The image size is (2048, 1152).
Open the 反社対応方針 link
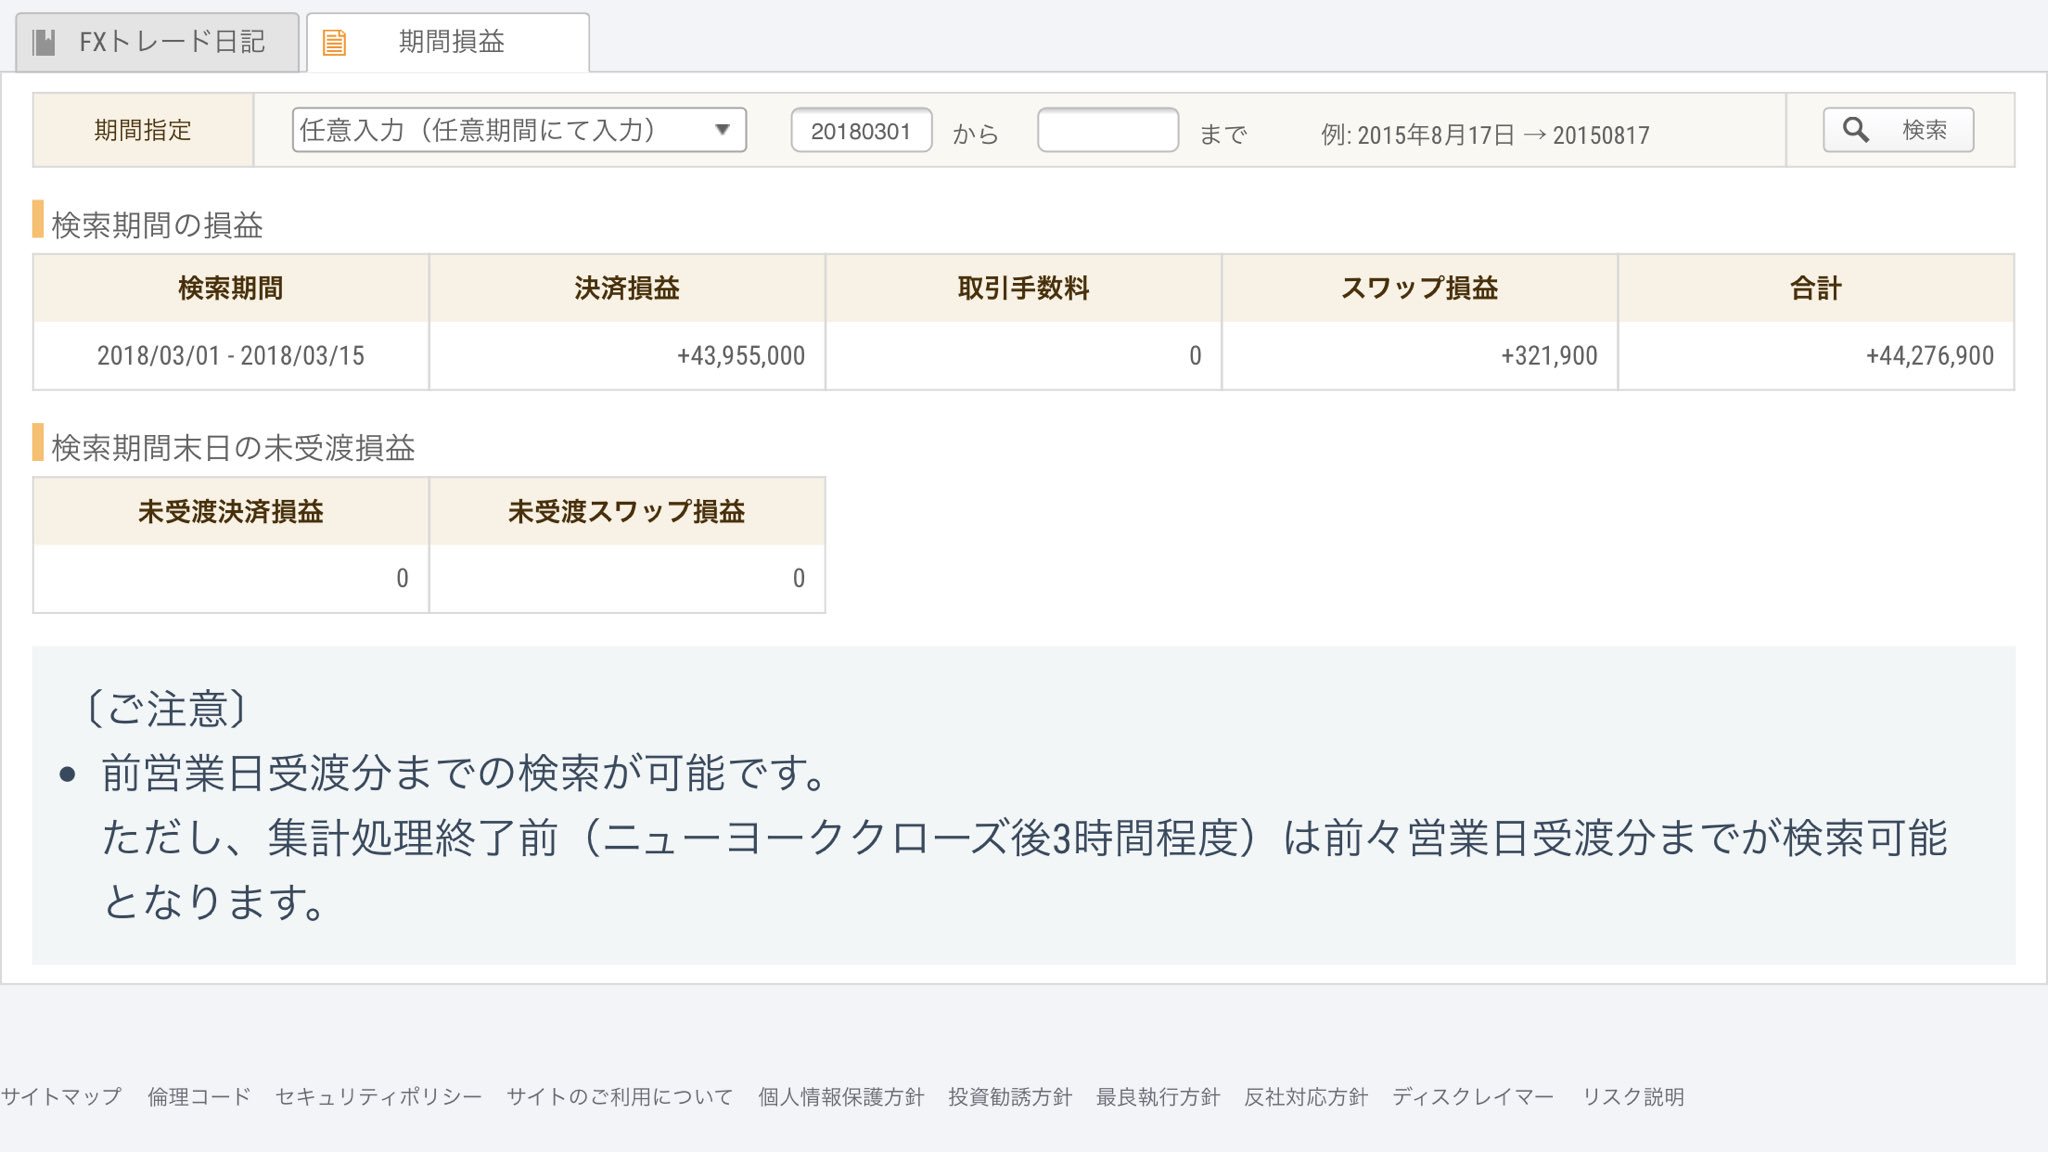1305,1097
